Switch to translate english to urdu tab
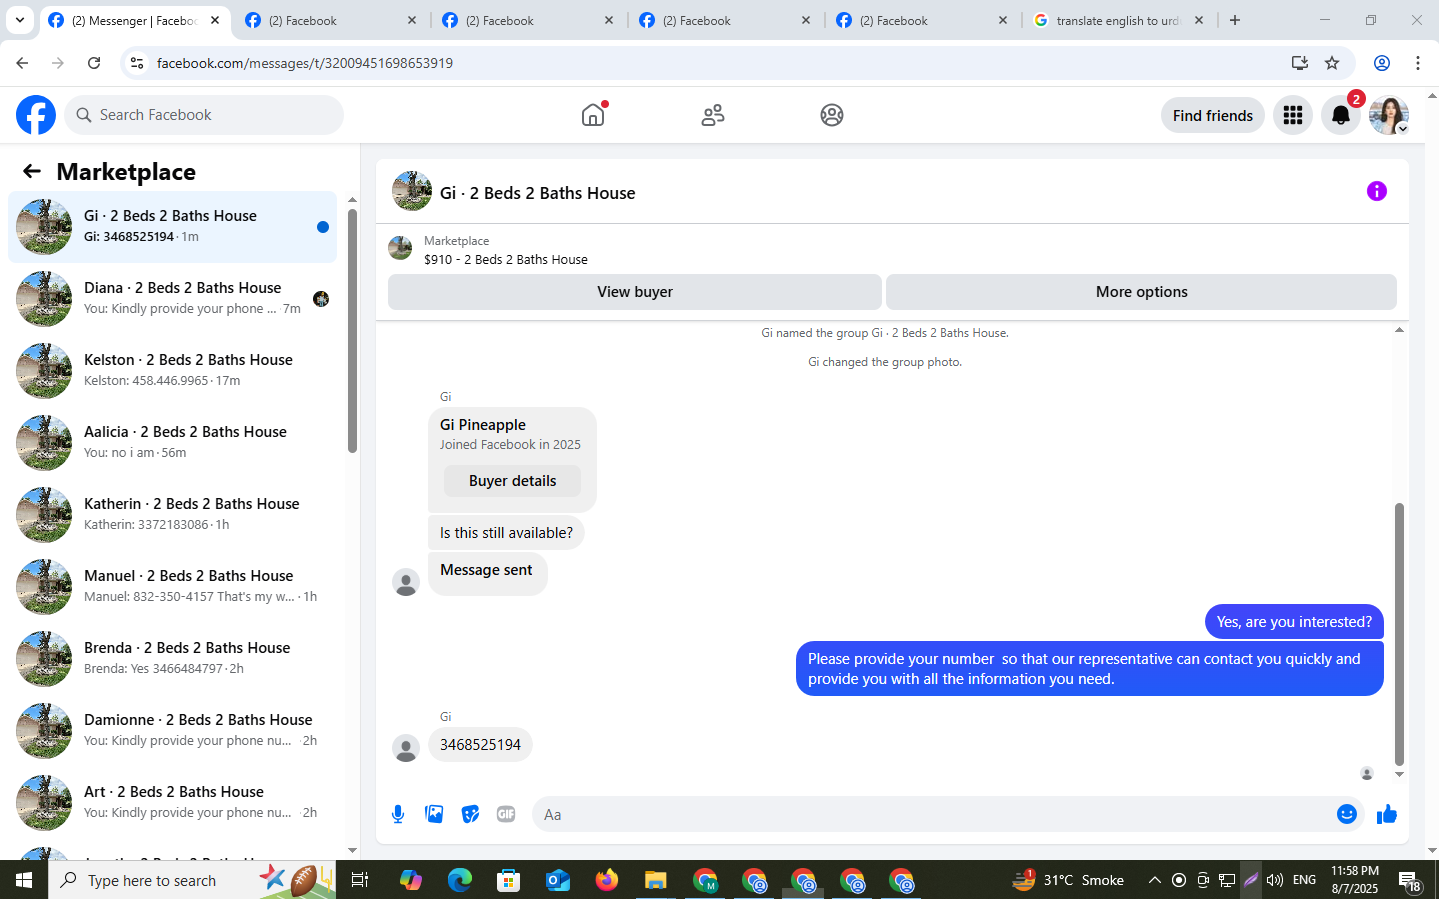1439x899 pixels. (1120, 20)
